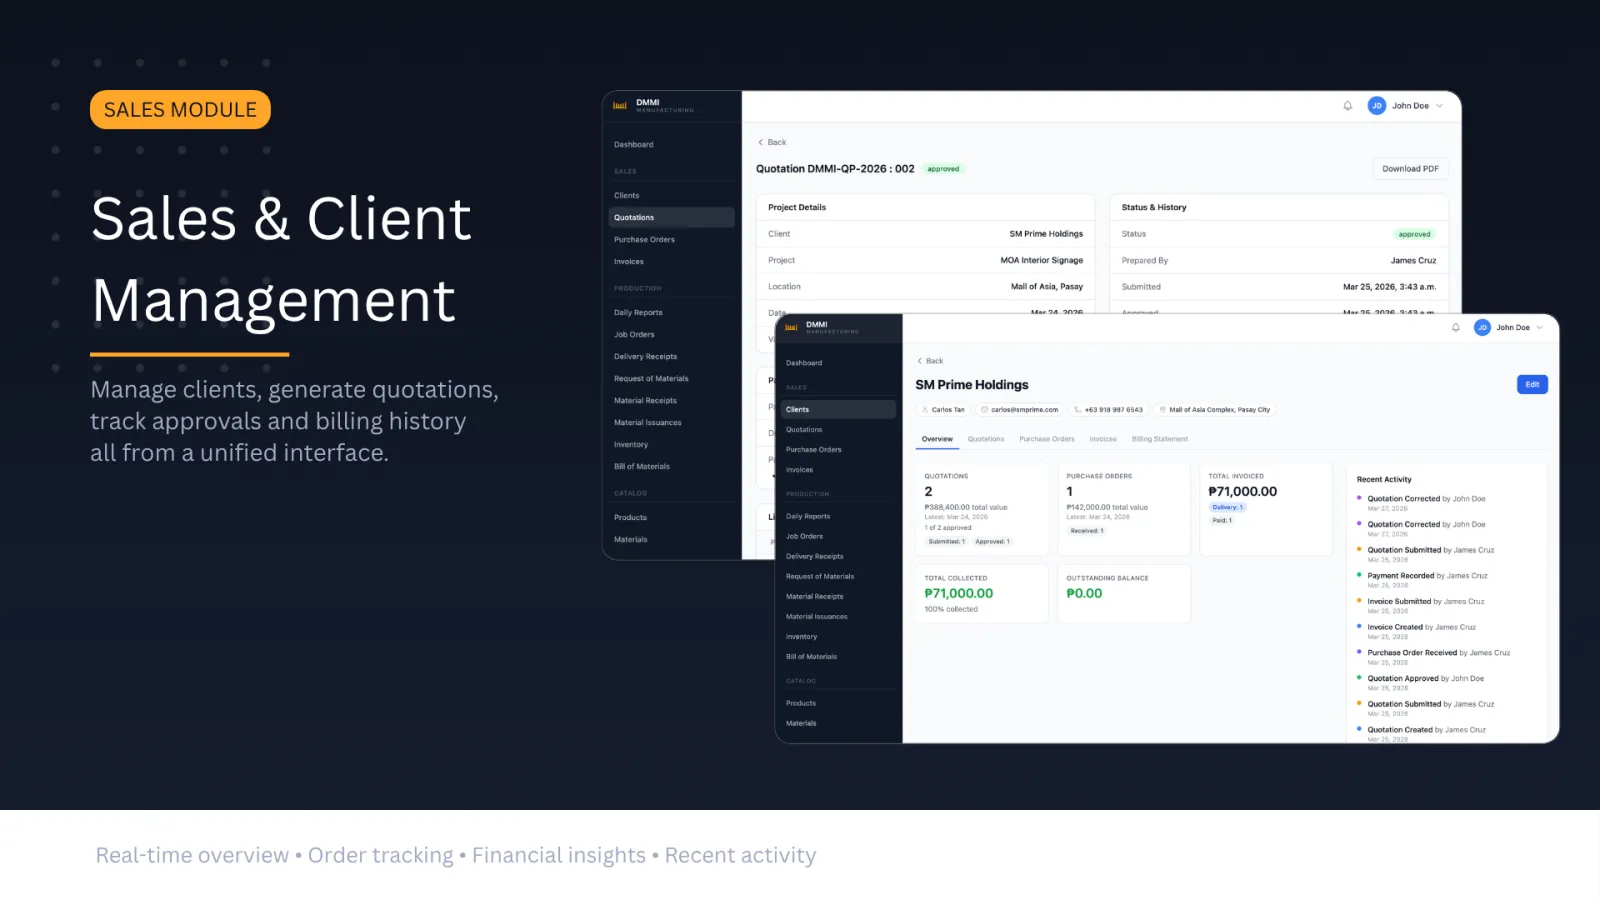Click the envelope icon beside carlos@smprime.com

click(985, 410)
